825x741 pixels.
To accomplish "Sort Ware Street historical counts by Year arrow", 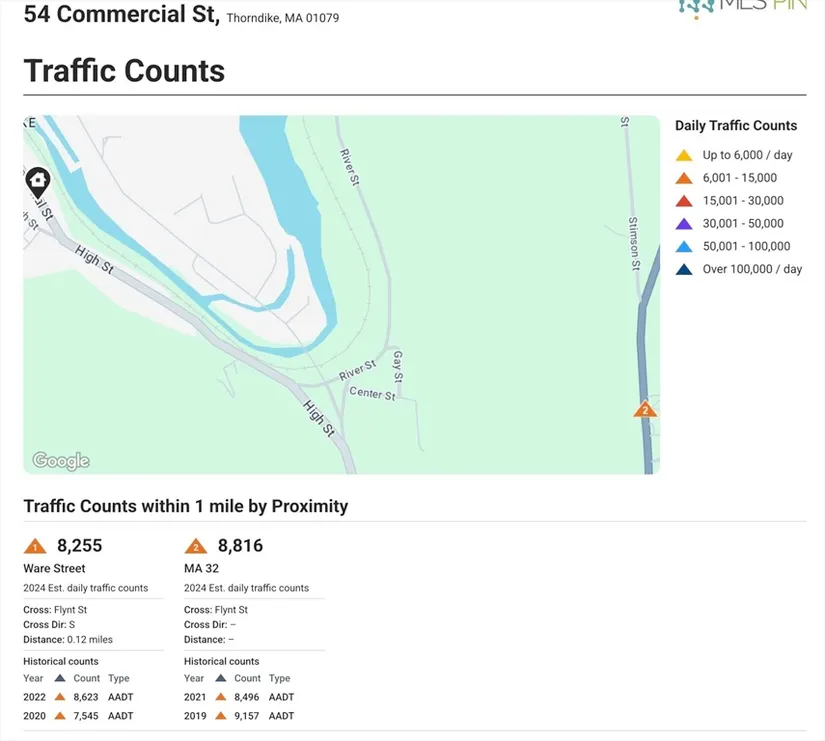I will coord(59,678).
